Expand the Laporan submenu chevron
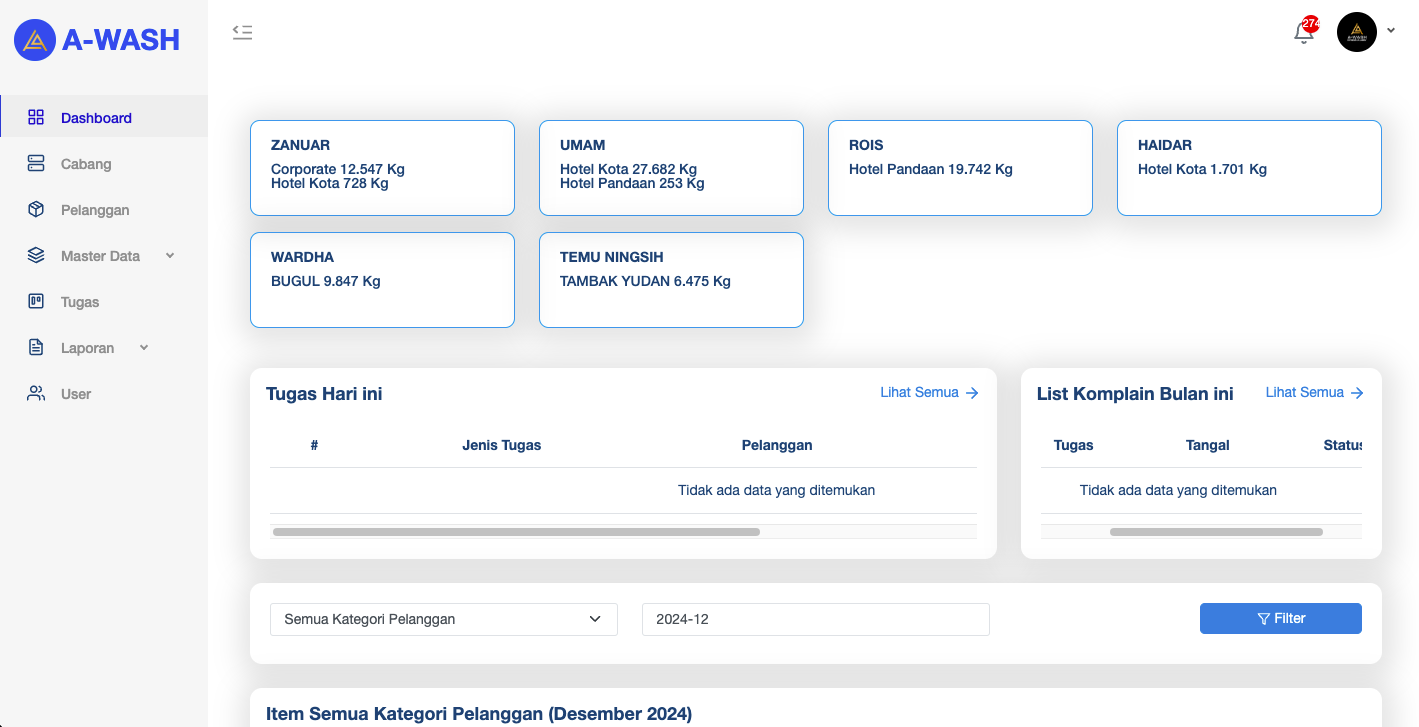Viewport: 1419px width, 727px height. point(143,347)
